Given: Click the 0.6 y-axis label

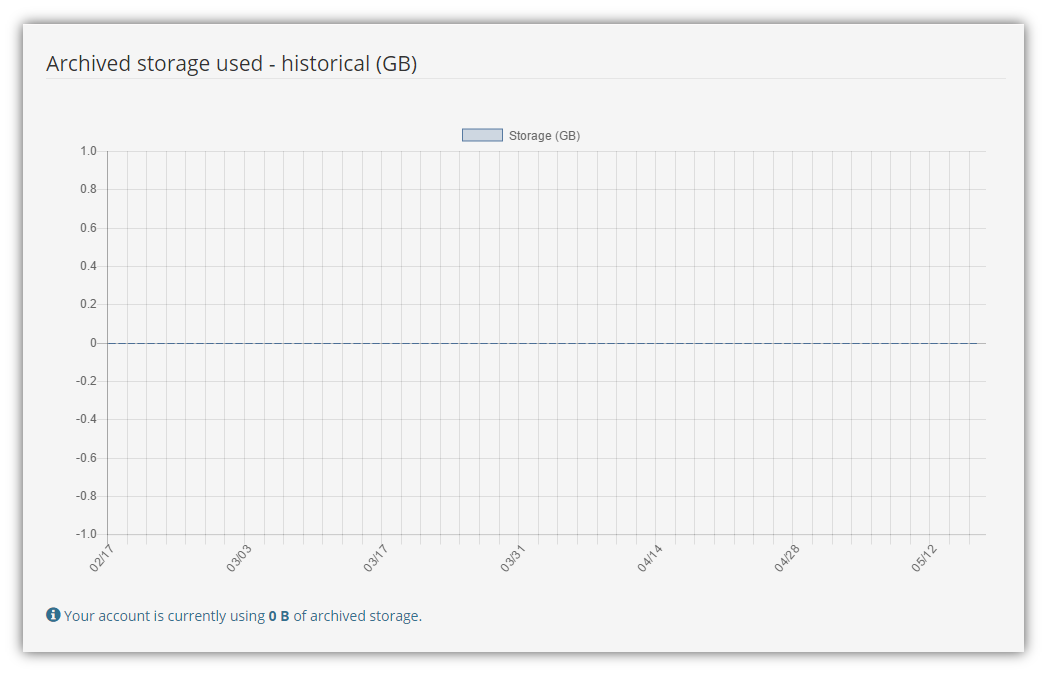Looking at the screenshot, I should click(x=88, y=228).
